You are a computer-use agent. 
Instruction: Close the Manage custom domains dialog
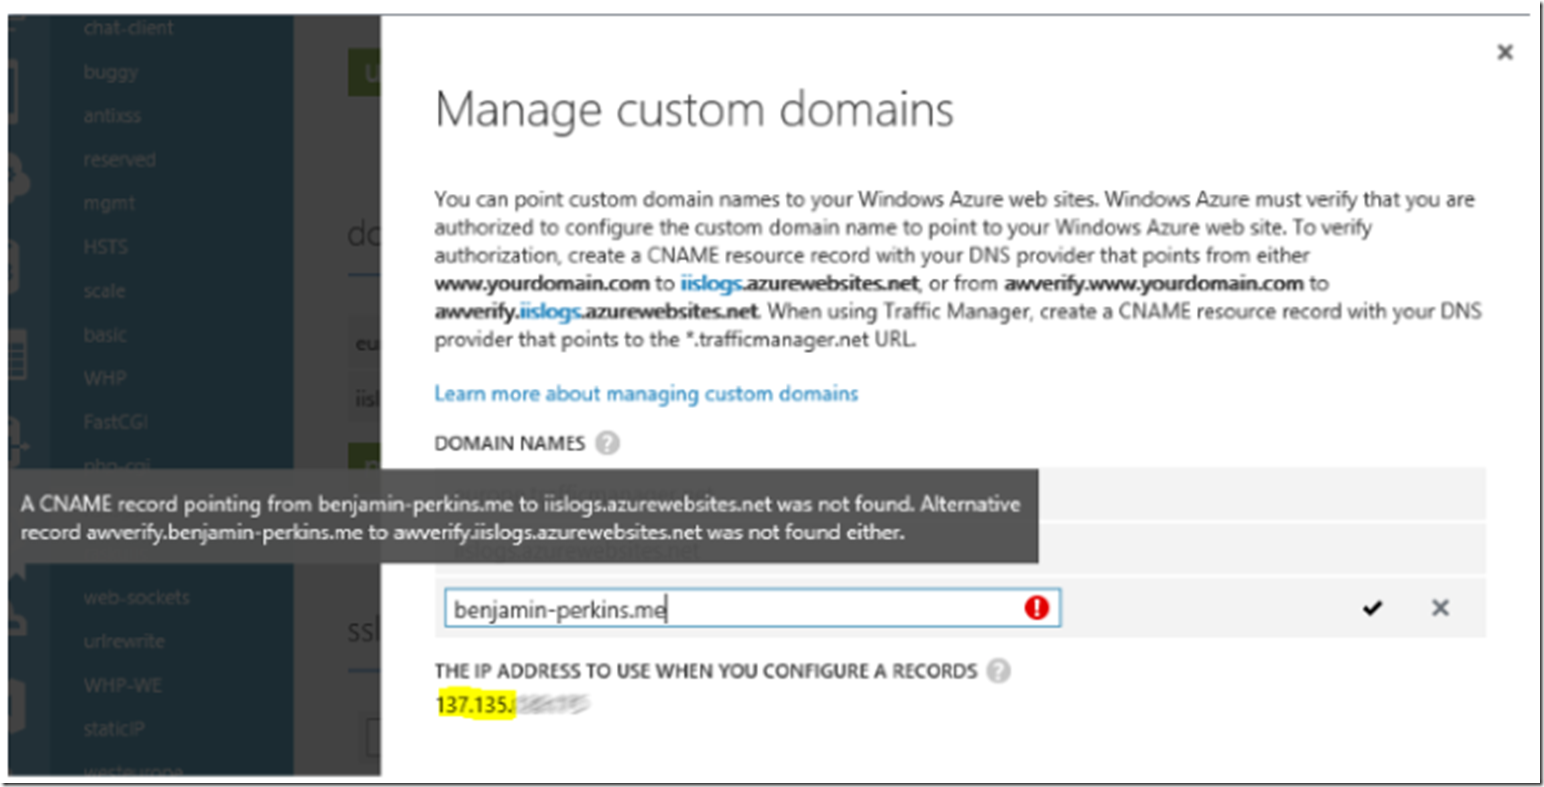coord(1504,52)
